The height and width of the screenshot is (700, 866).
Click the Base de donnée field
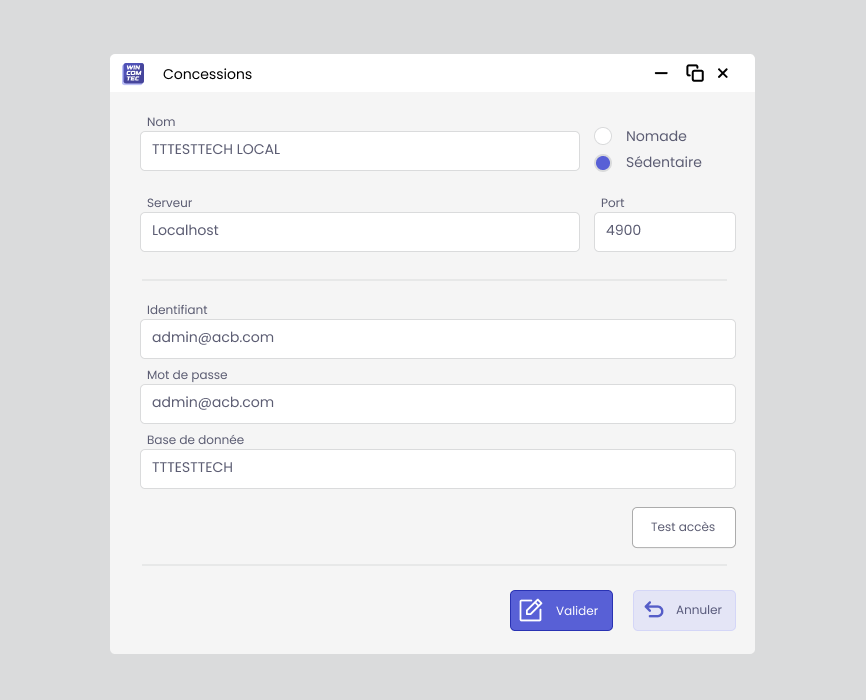(x=437, y=469)
